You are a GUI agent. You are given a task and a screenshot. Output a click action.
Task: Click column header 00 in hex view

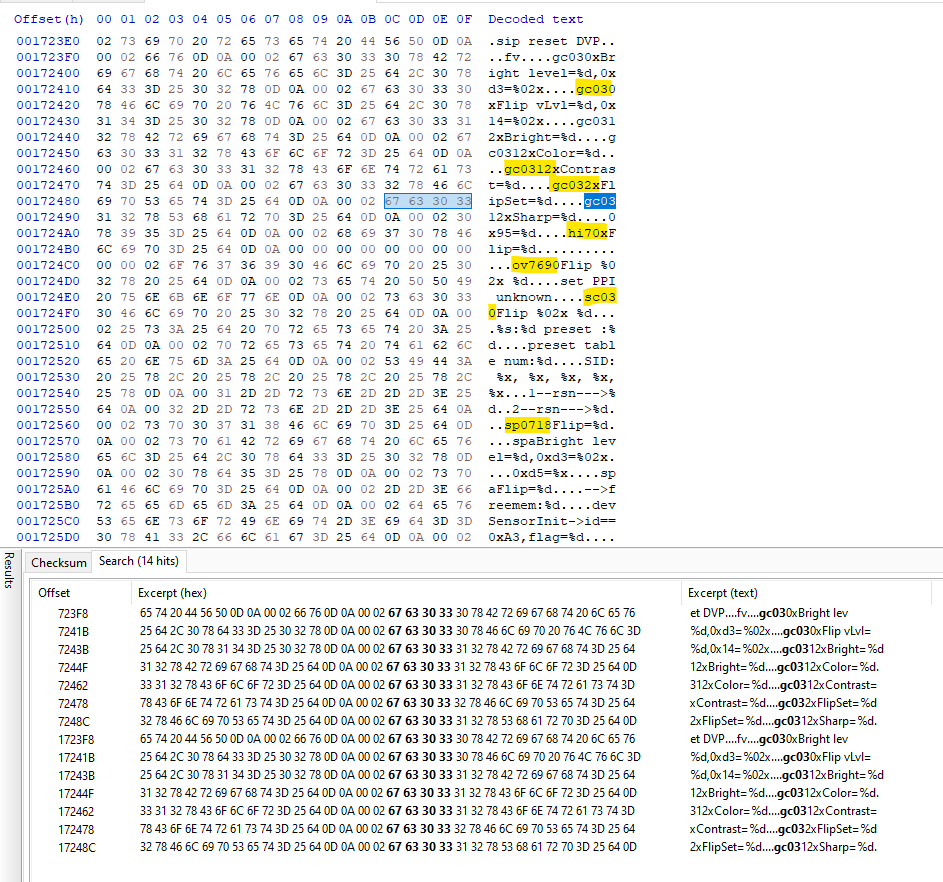[x=103, y=19]
